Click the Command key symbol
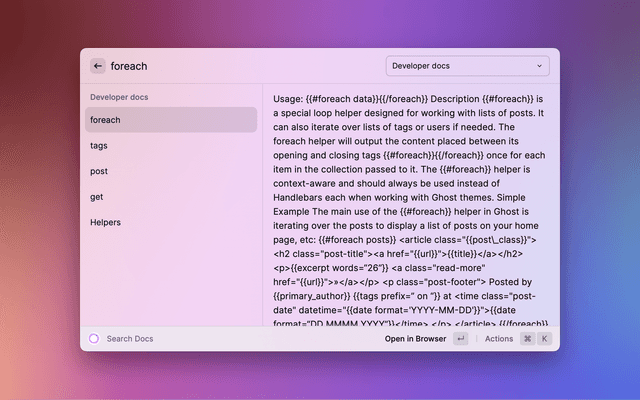This screenshot has width=640, height=400. (x=527, y=339)
